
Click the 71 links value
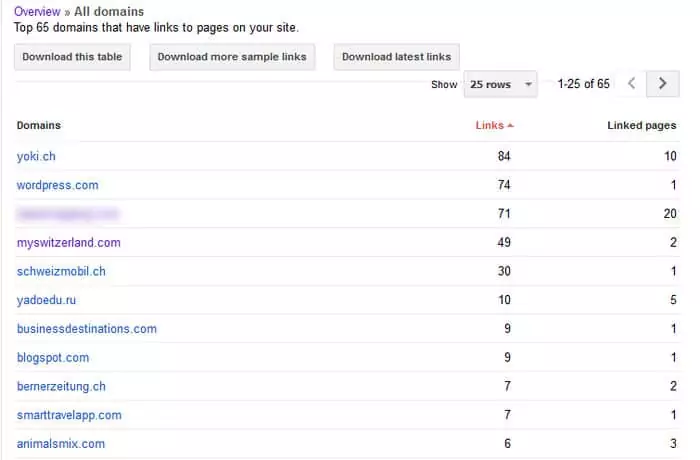(x=504, y=214)
